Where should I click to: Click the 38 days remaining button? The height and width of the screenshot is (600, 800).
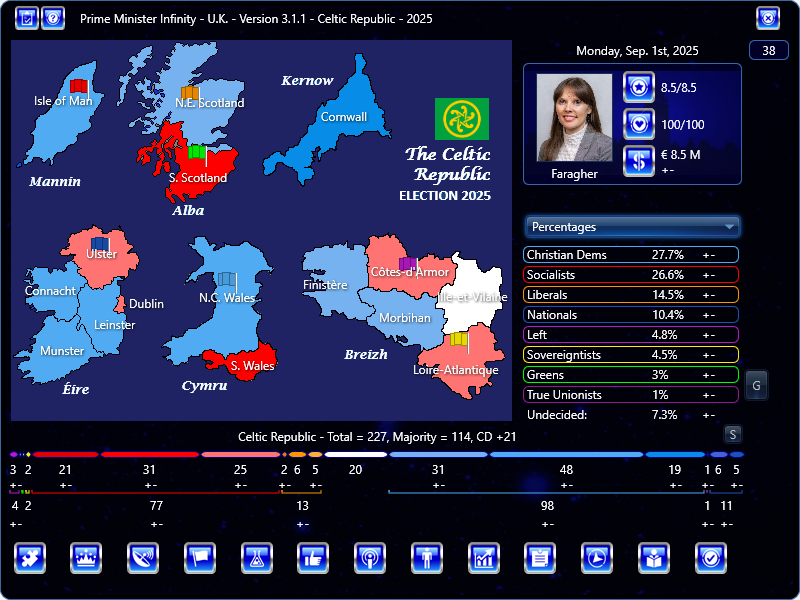(768, 51)
